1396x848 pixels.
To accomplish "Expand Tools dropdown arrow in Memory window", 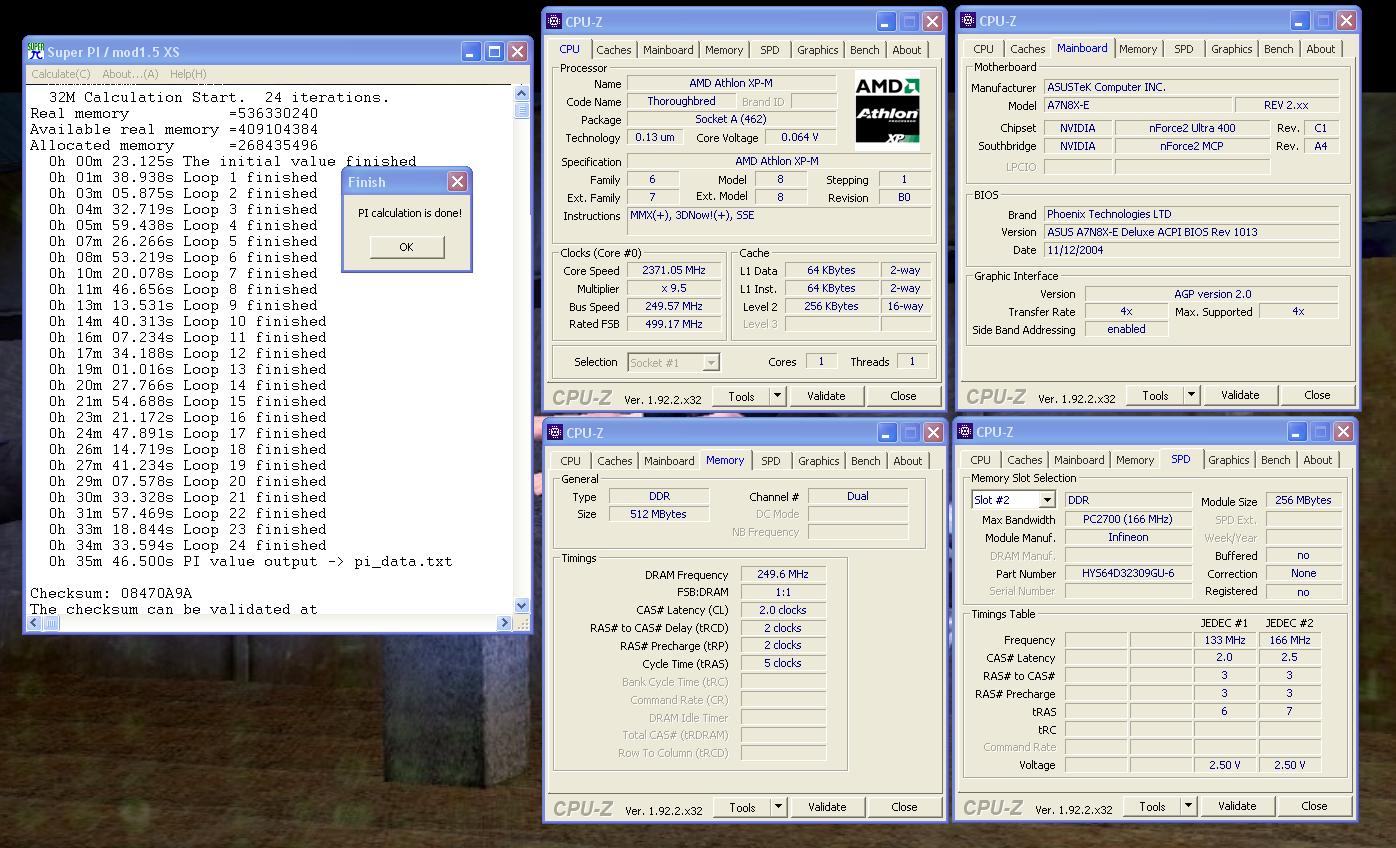I will pyautogui.click(x=778, y=807).
